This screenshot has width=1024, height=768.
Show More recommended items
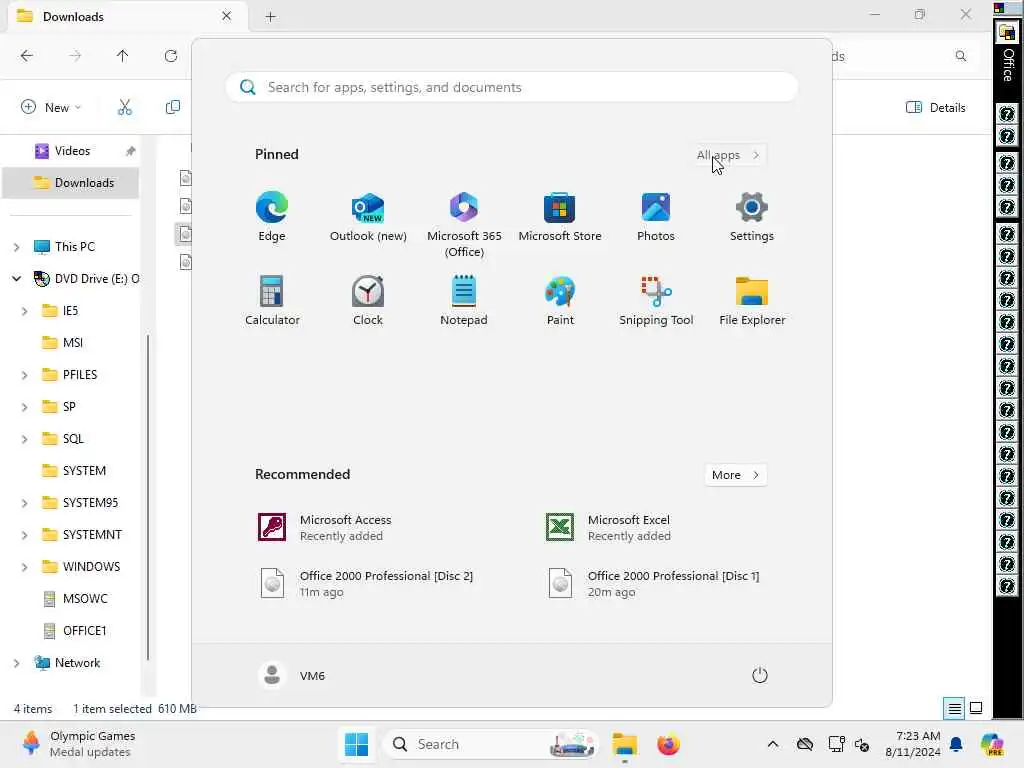pyautogui.click(x=735, y=475)
